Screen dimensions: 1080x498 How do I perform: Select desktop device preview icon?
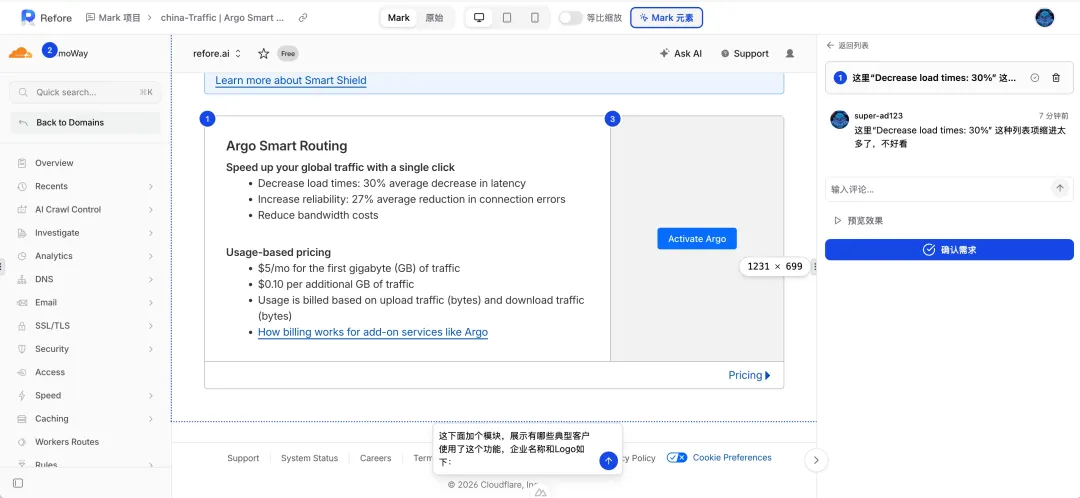pos(479,18)
